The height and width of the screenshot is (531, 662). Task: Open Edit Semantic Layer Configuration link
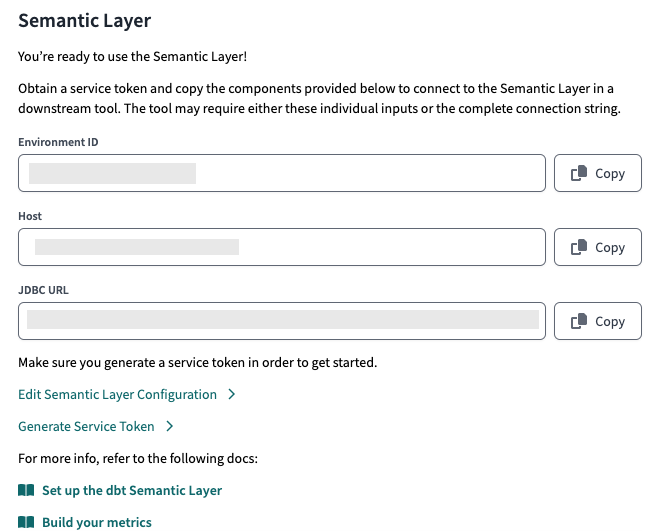(x=117, y=395)
